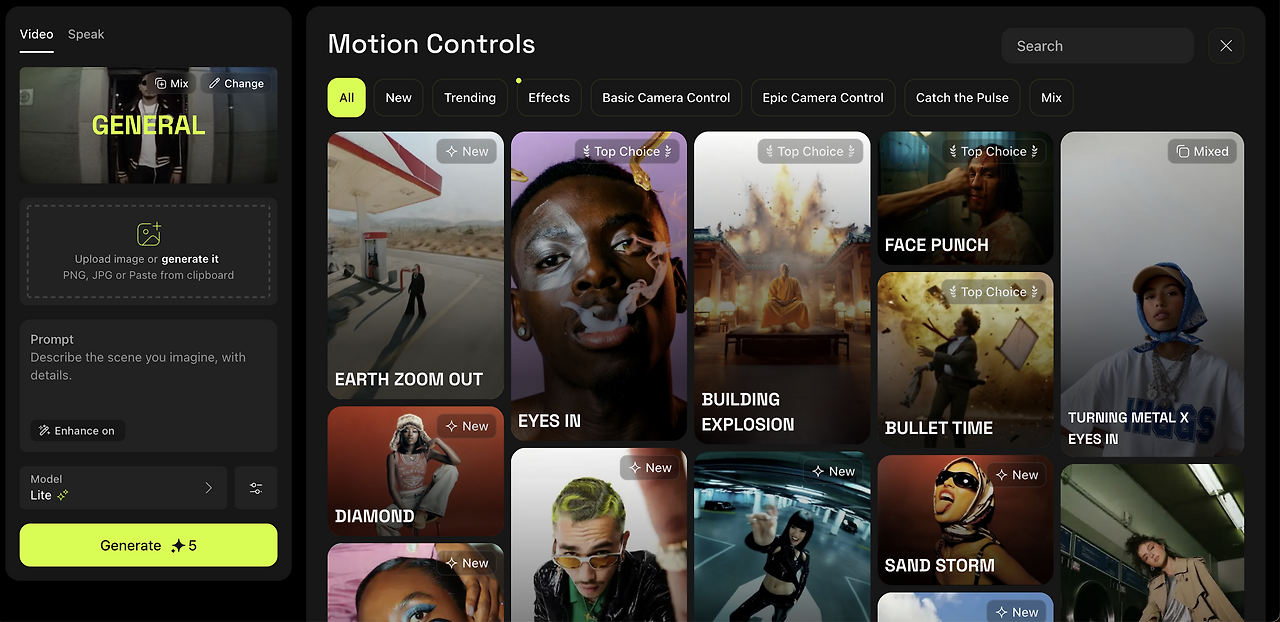Select the All filter chip

346,98
